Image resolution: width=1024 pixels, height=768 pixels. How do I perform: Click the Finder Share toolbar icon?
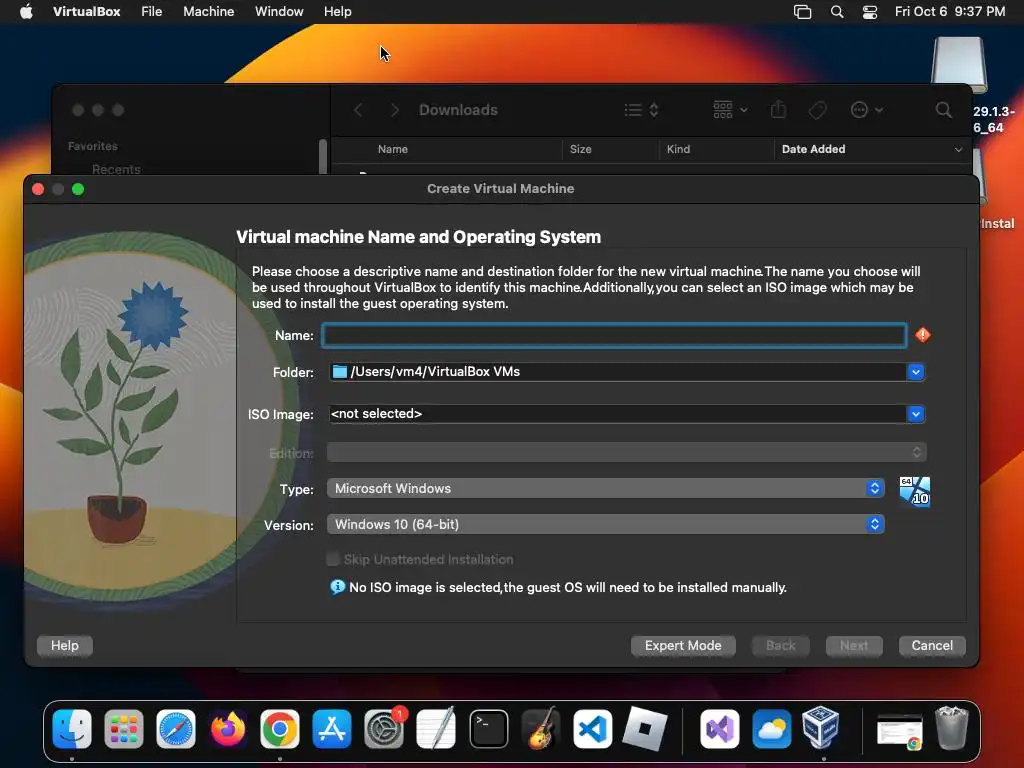778,109
